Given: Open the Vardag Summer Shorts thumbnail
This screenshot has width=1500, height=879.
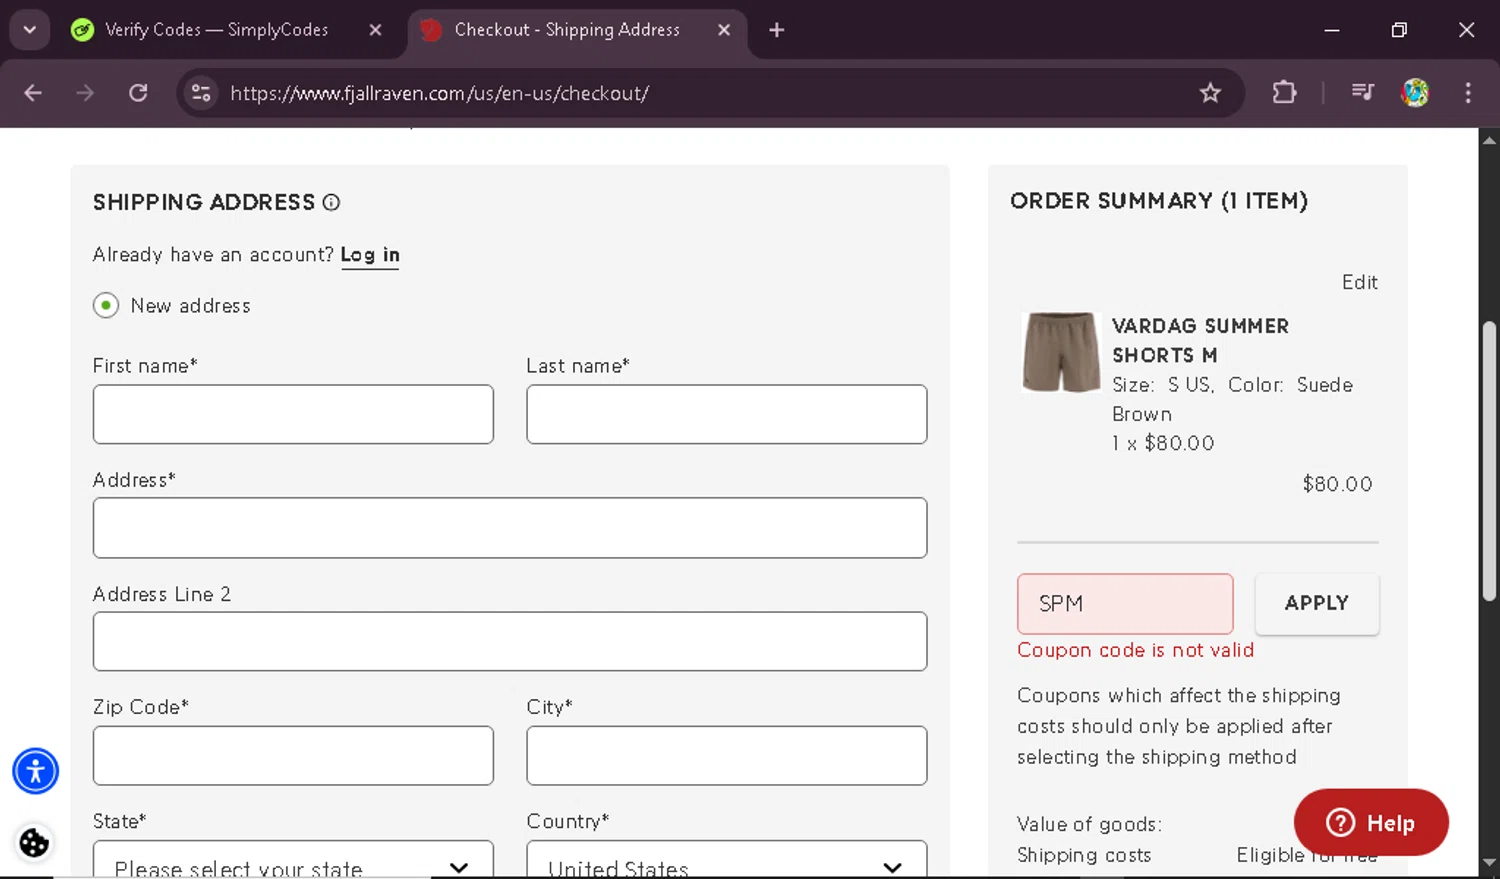Looking at the screenshot, I should pos(1061,352).
